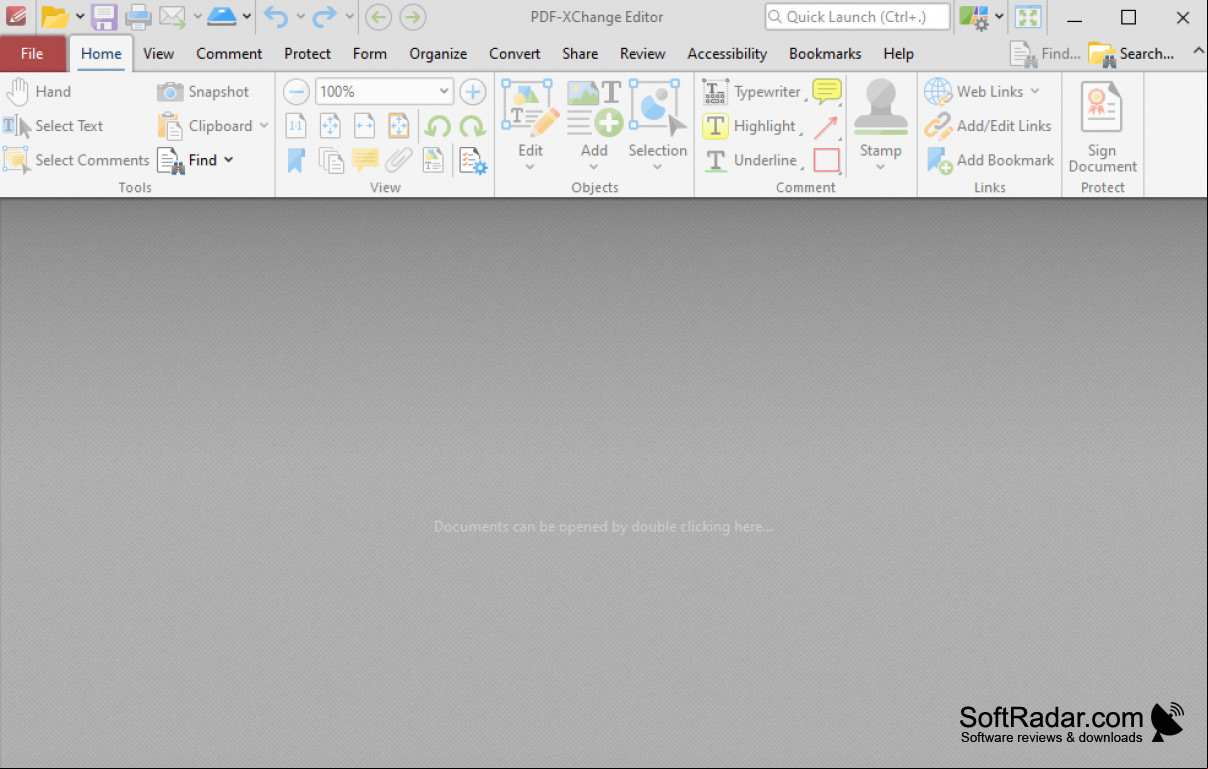Select the Sticky Note comment tool
Image resolution: width=1208 pixels, height=769 pixels.
[827, 92]
